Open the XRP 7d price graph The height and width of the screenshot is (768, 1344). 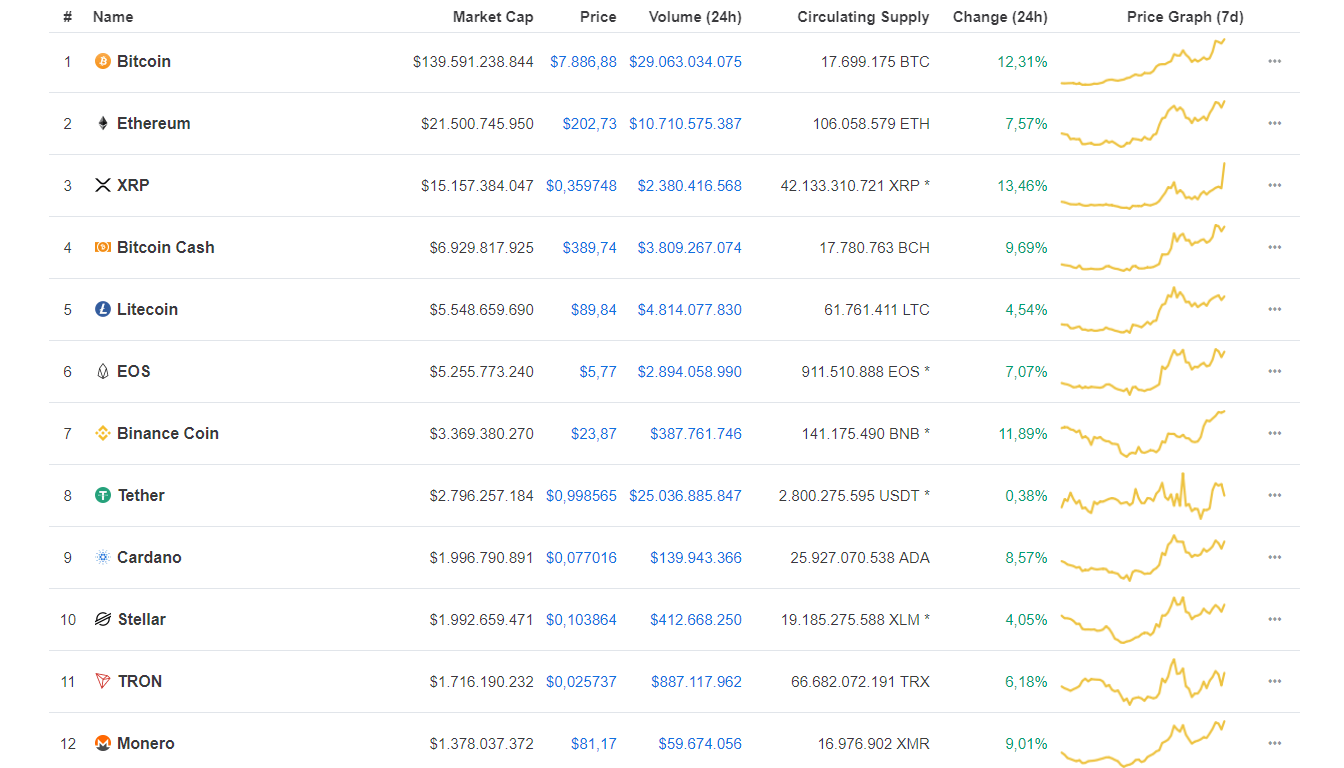(x=1143, y=186)
